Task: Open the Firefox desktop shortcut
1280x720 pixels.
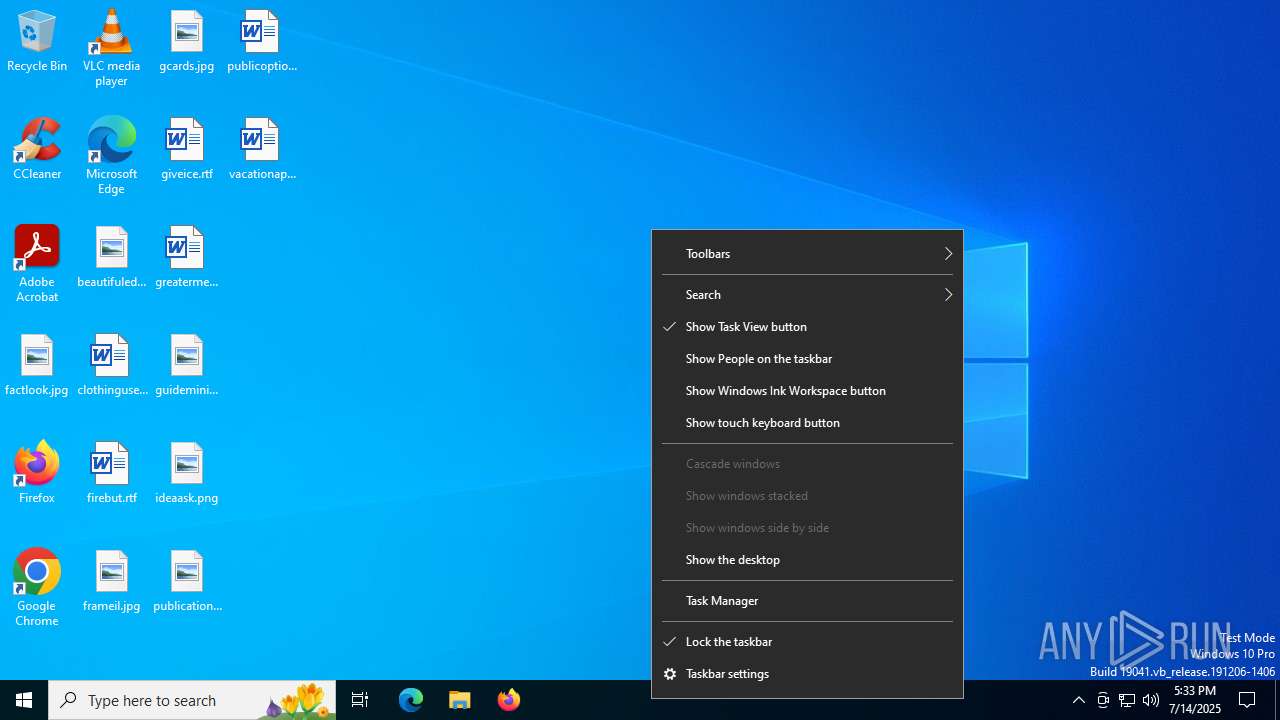Action: click(37, 474)
